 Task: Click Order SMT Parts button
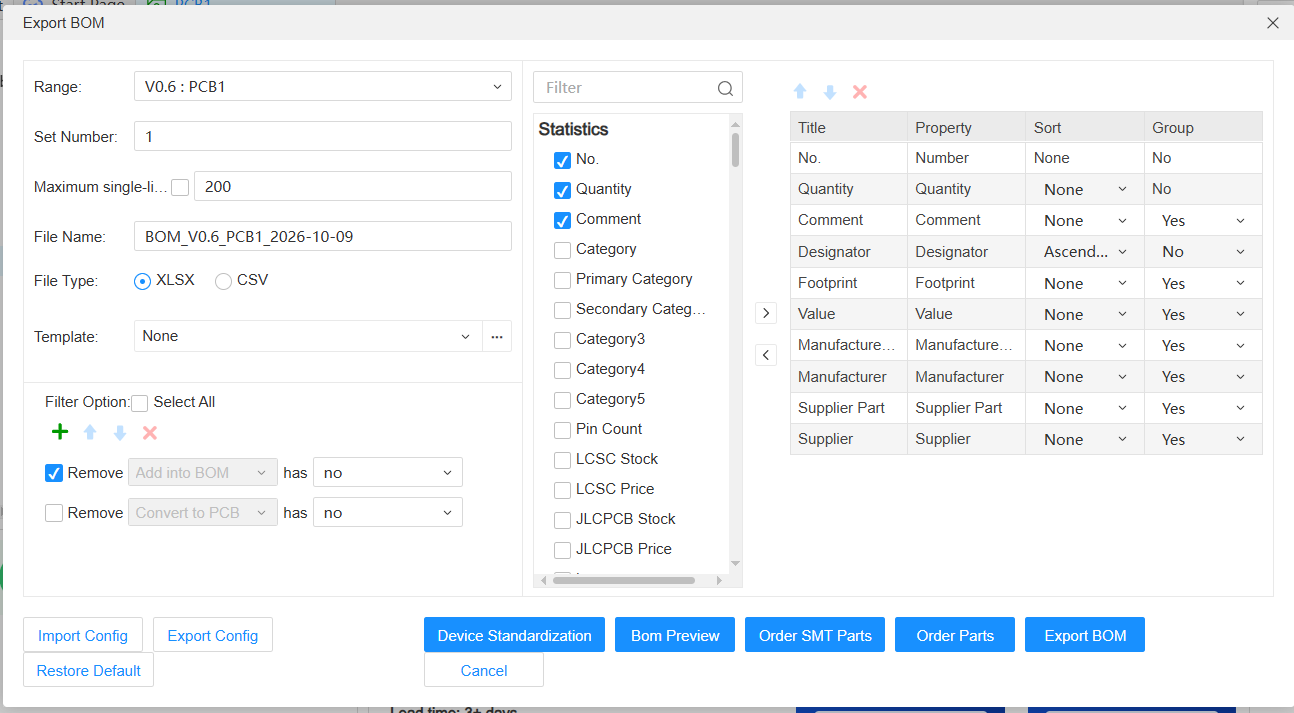815,635
